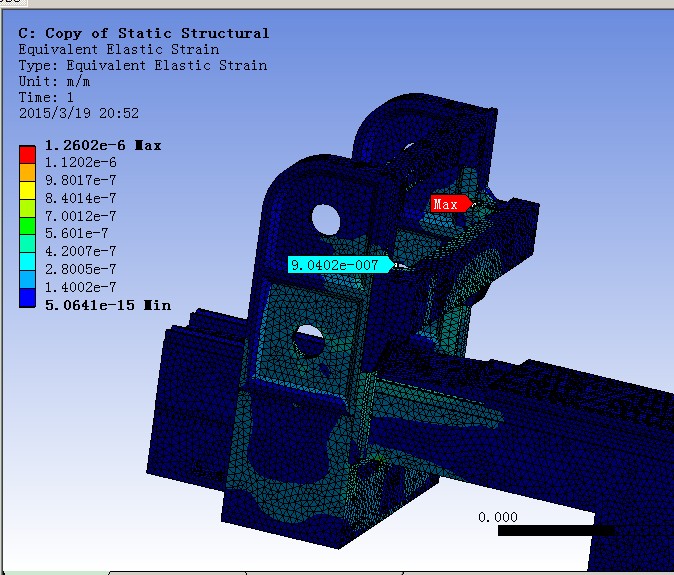Click the black scale ruler bar

(x=556, y=531)
